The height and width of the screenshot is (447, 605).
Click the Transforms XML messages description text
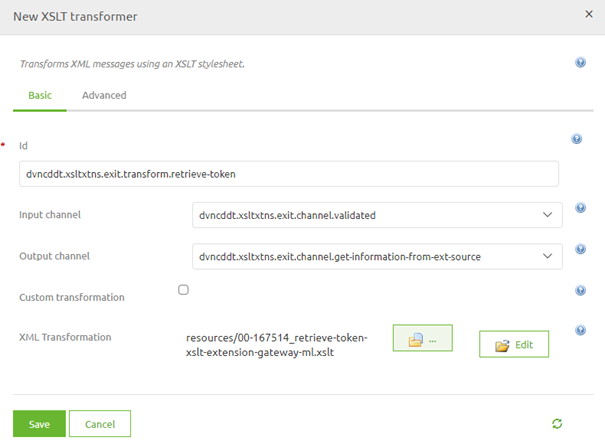point(132,64)
